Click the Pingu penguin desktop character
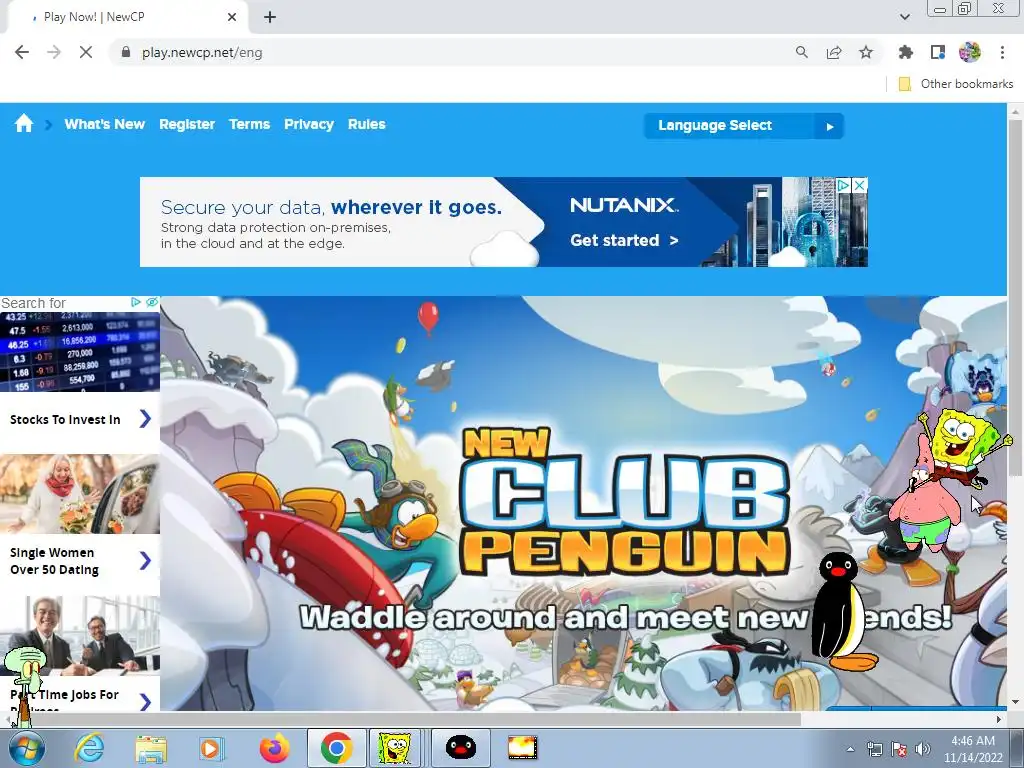Screen dimensions: 1024x768 (840, 612)
